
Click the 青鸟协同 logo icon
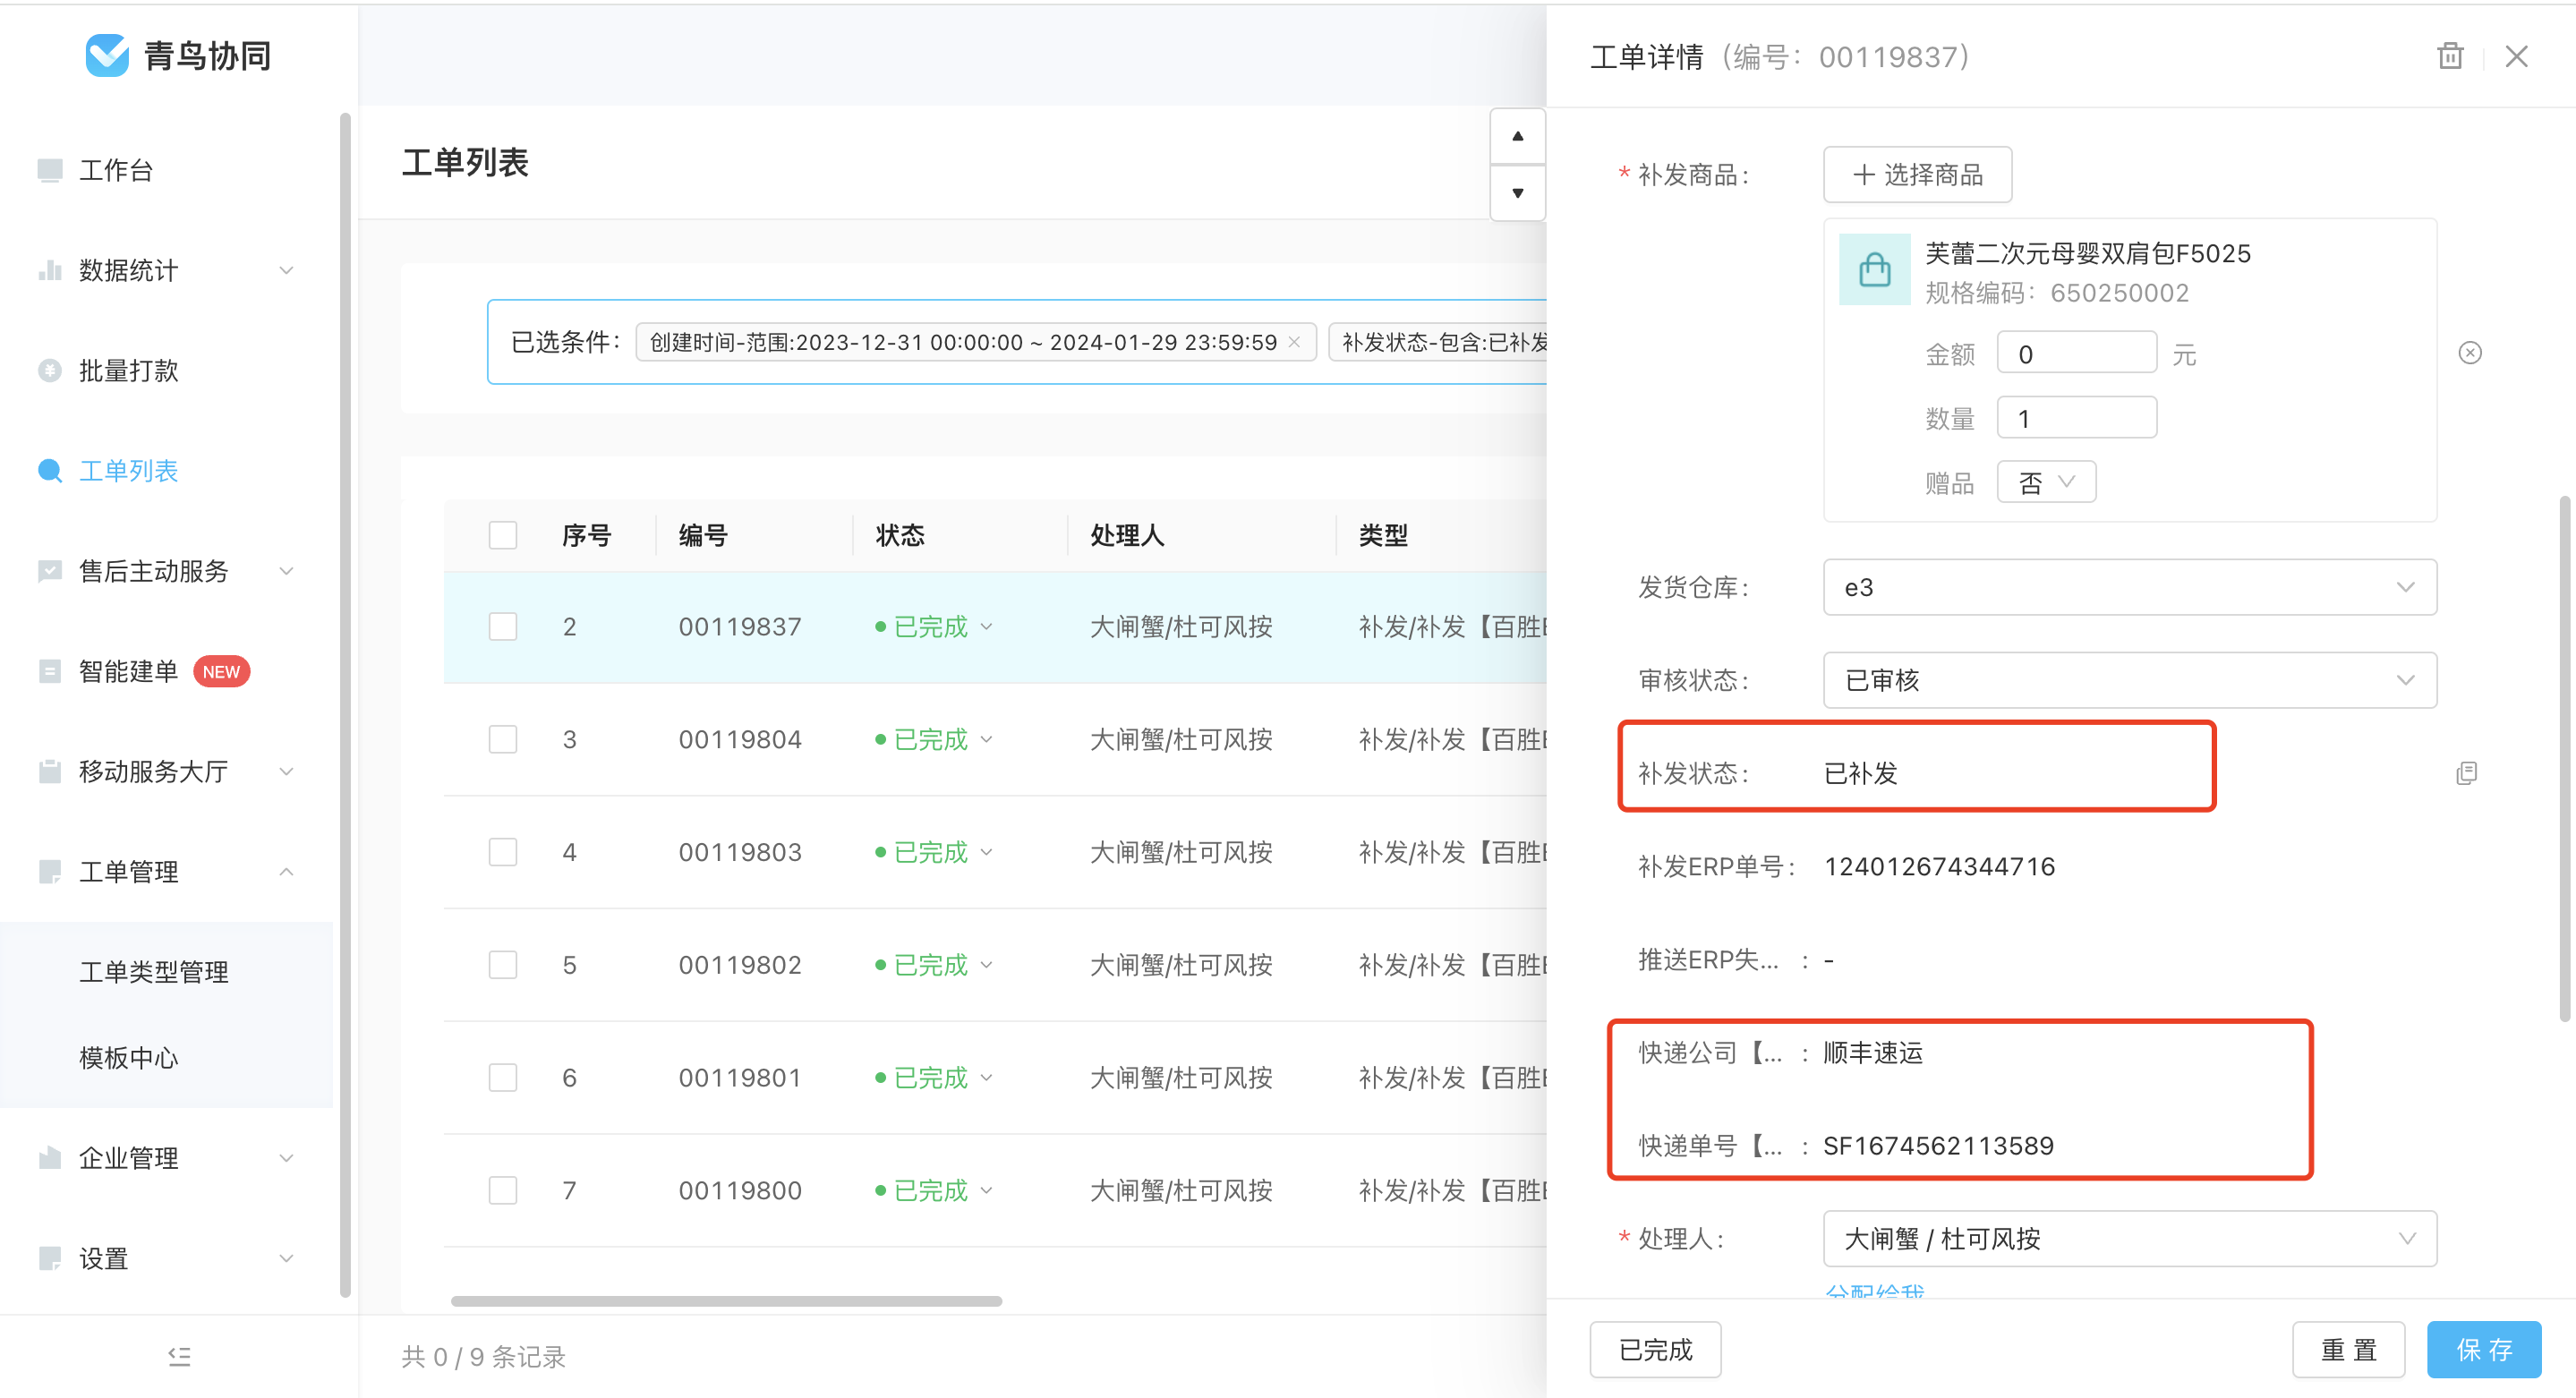click(107, 55)
